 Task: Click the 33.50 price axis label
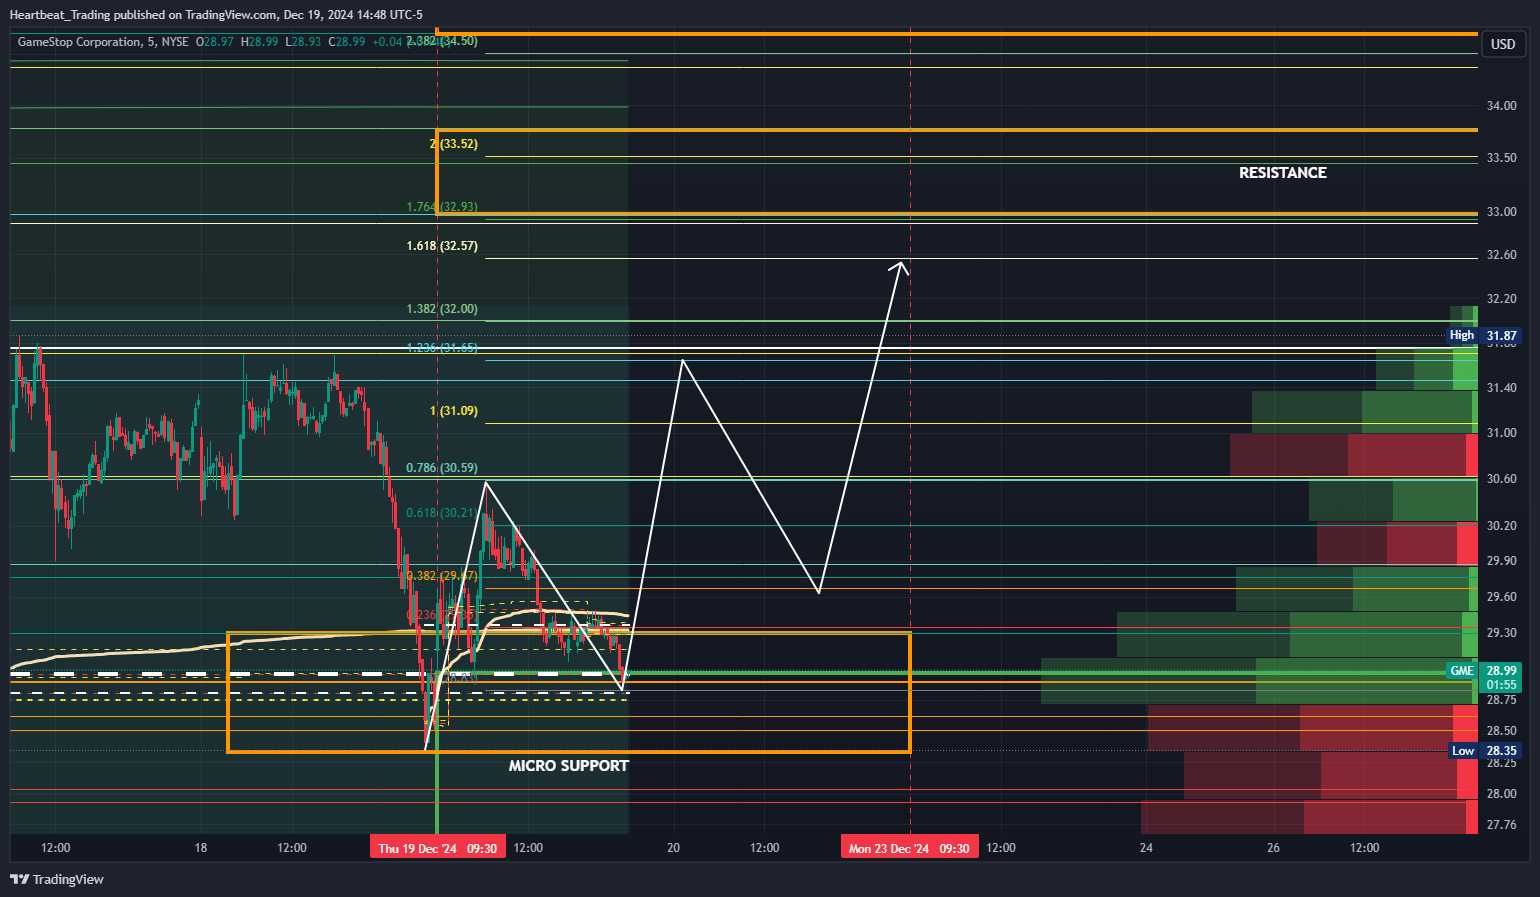point(1502,158)
